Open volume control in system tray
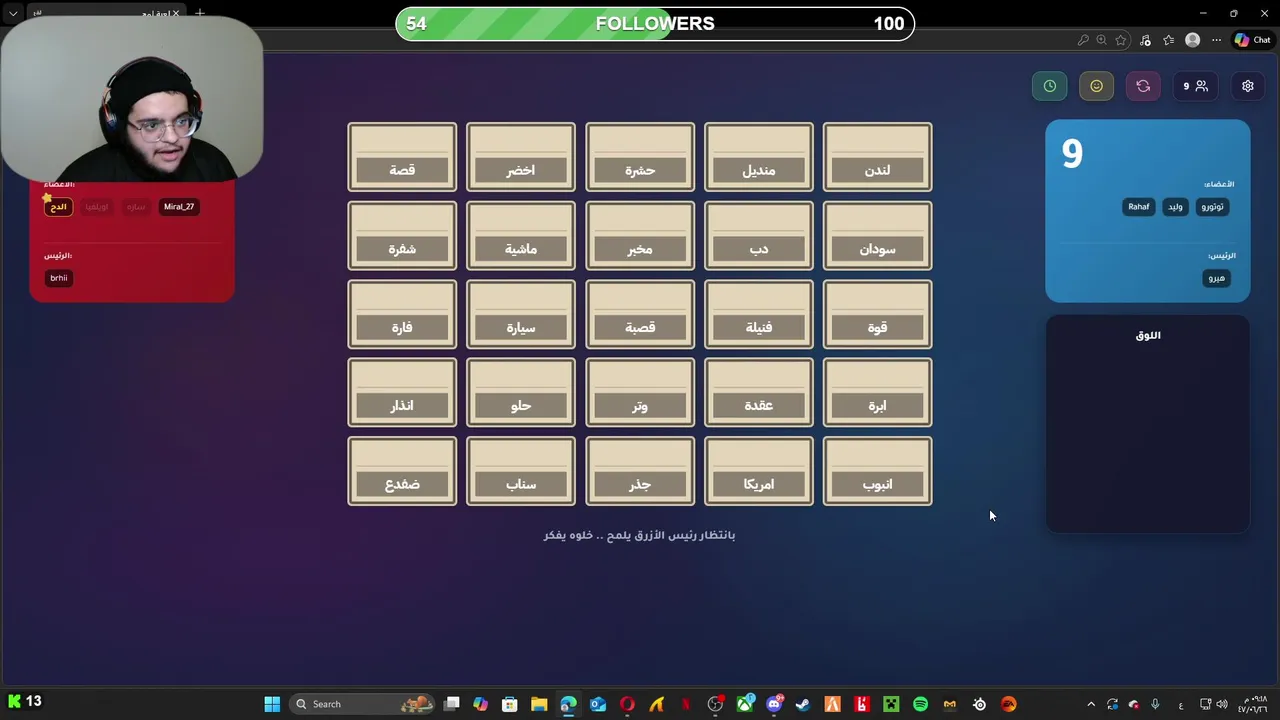The width and height of the screenshot is (1280, 720). [x=1223, y=704]
